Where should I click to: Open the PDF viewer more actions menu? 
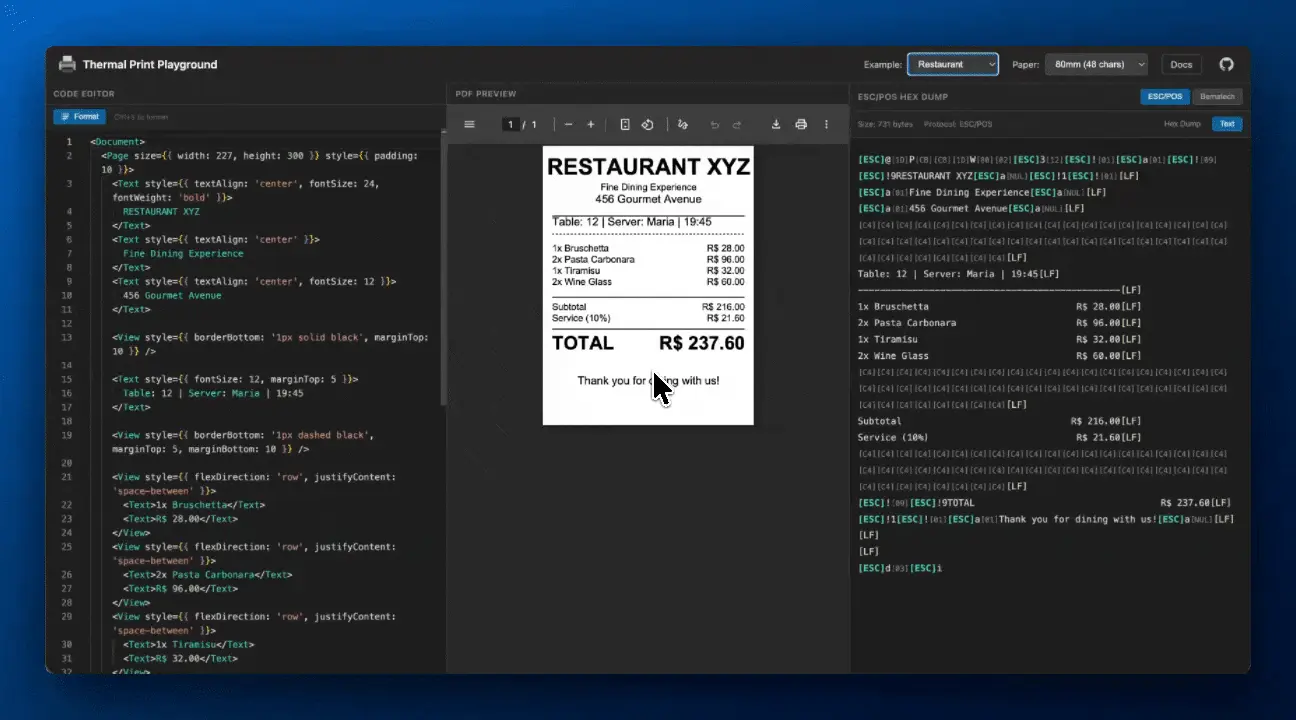tap(826, 125)
